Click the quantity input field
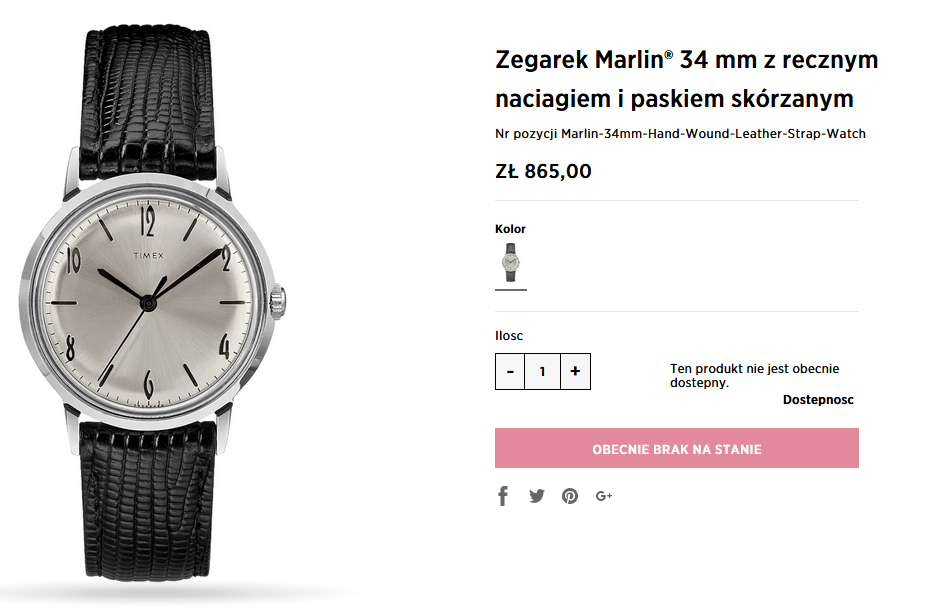 [x=543, y=372]
